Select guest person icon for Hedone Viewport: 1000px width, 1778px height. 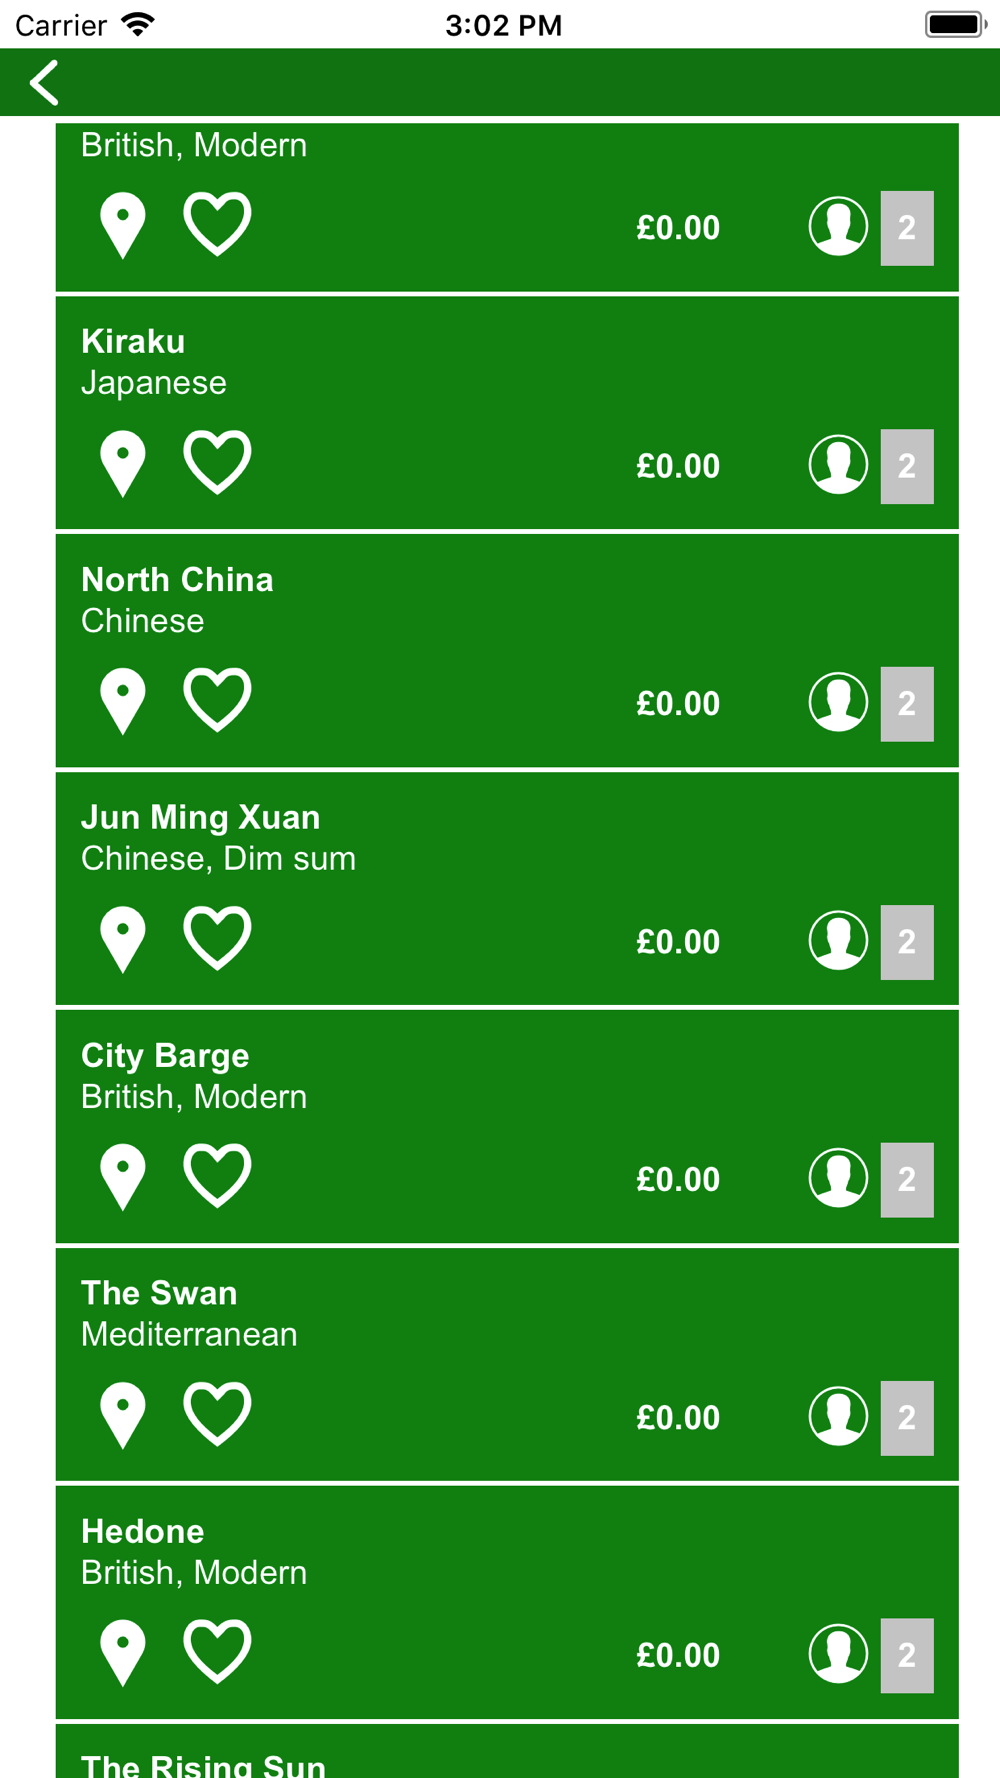(838, 1654)
